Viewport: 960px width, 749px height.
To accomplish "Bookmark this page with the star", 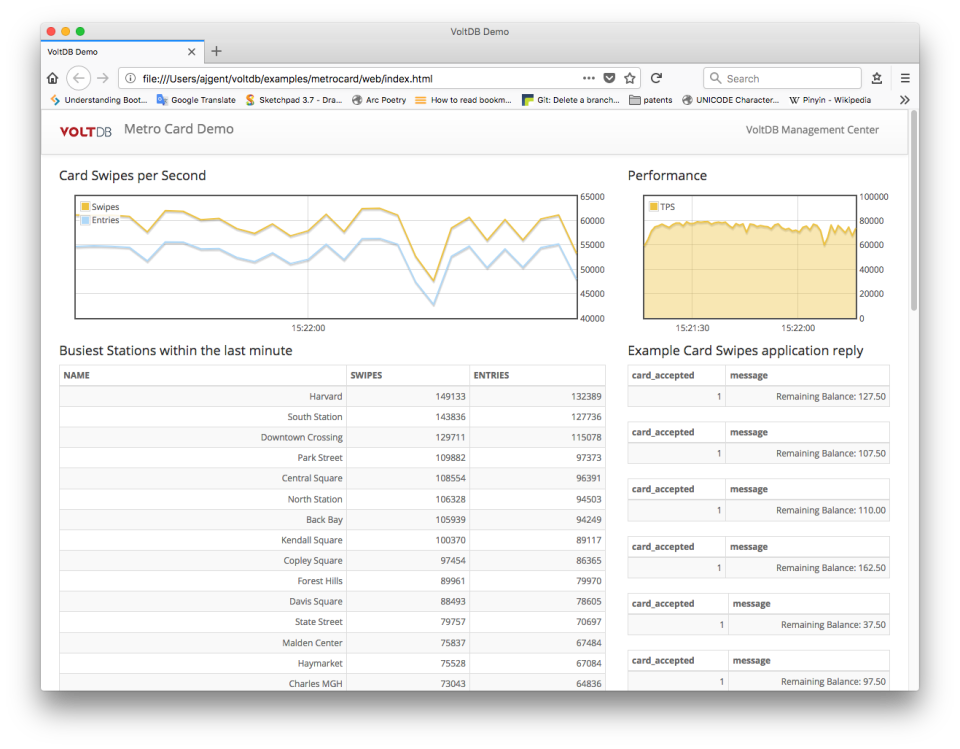I will tap(629, 78).
